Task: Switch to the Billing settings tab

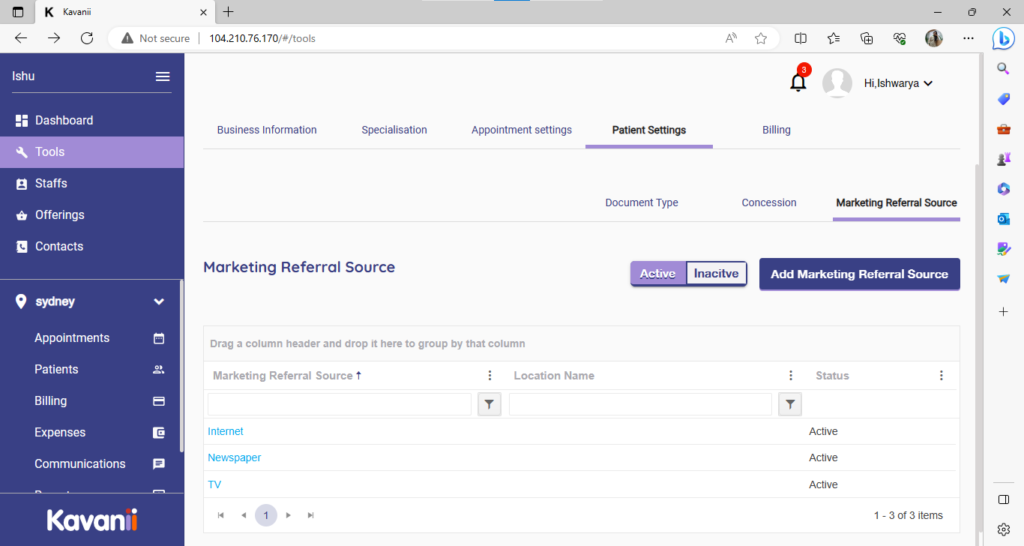Action: (776, 130)
